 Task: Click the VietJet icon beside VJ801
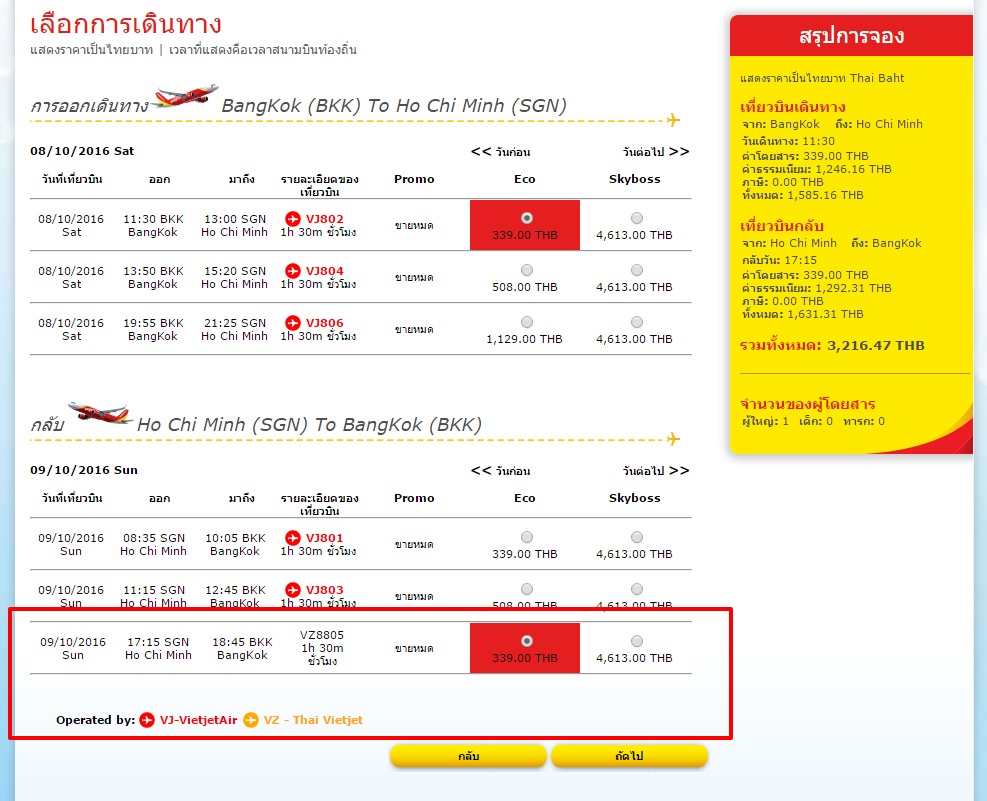pyautogui.click(x=293, y=537)
